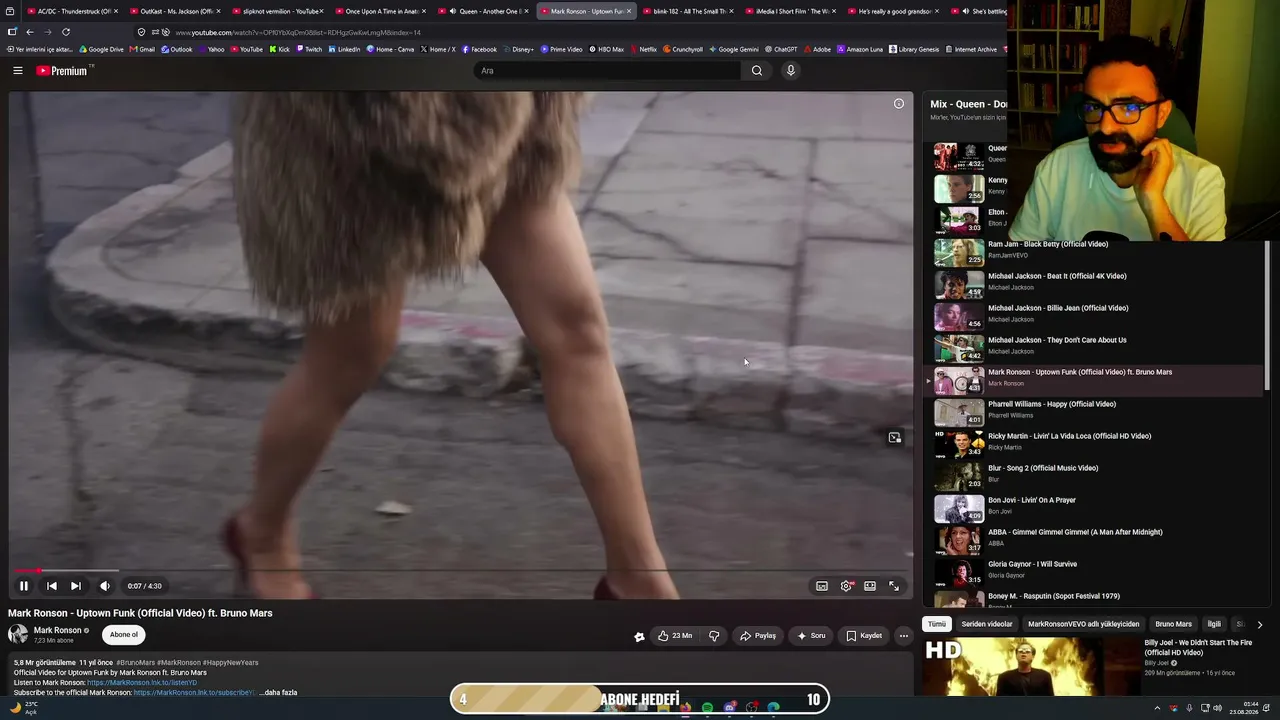Screen dimensions: 1280x720
Task: Expand the description with '...daha fazla'
Action: (x=278, y=693)
